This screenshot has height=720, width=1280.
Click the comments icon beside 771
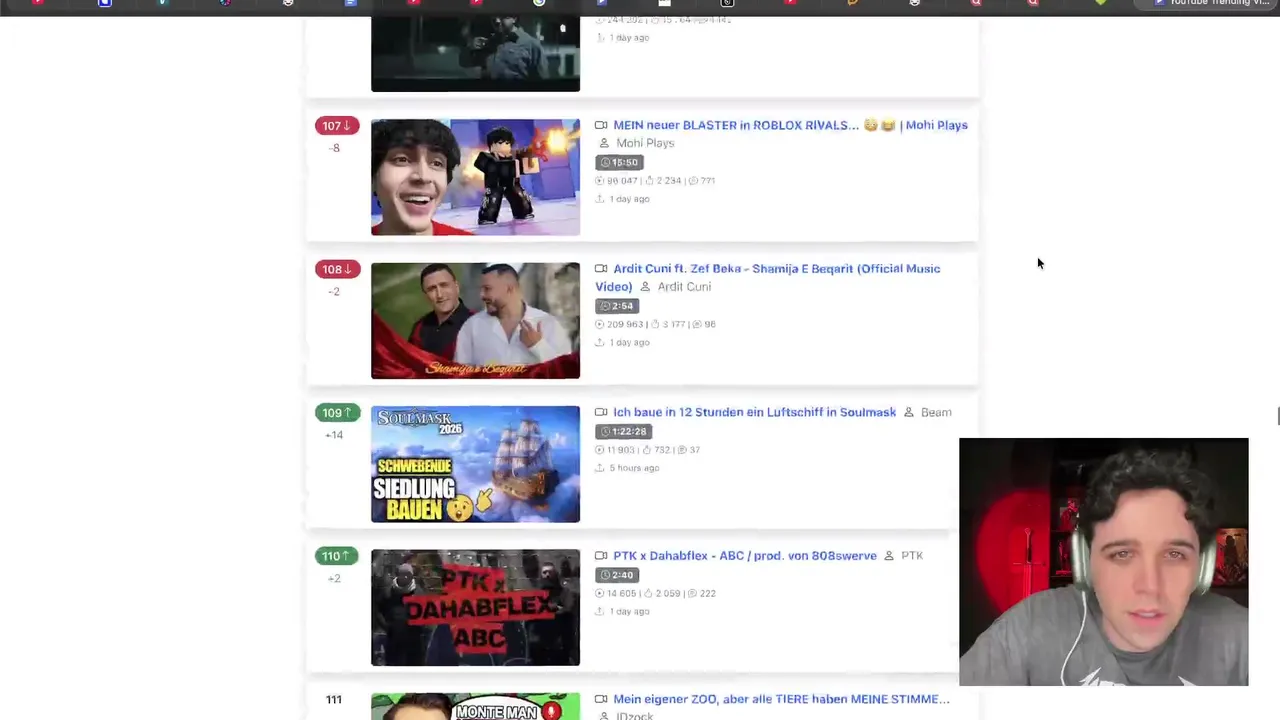pos(694,181)
